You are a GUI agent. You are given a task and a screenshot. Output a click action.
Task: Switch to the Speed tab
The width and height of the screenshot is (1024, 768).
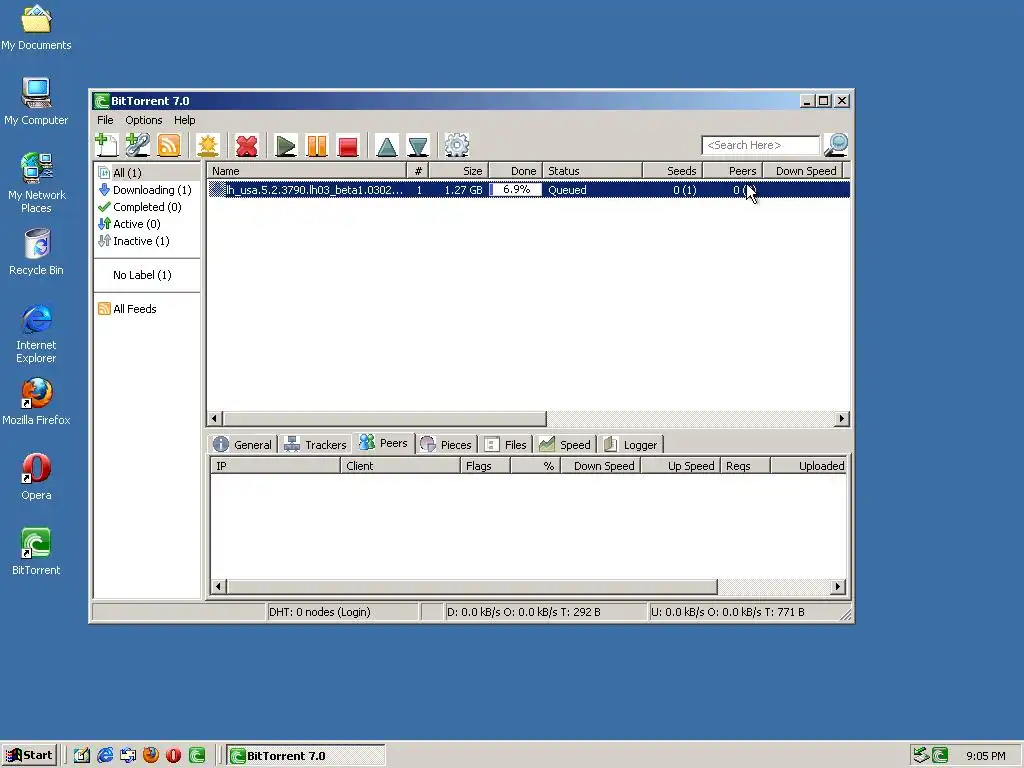(565, 445)
